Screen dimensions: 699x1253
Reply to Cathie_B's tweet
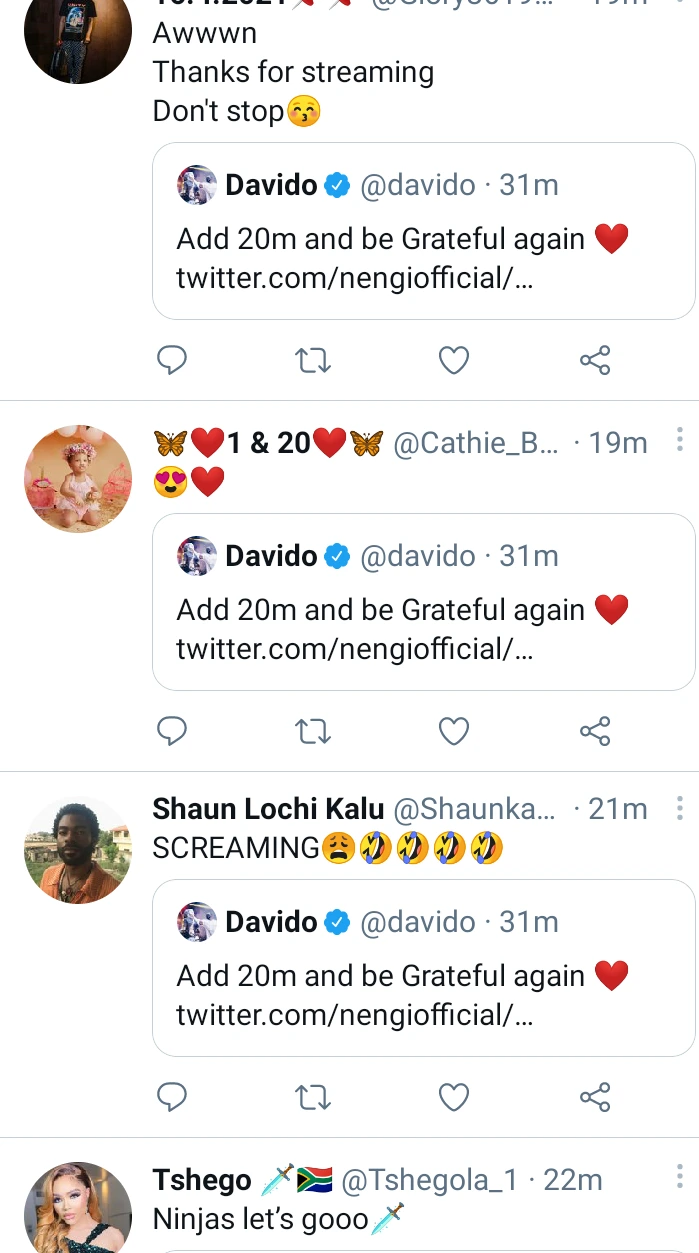coord(172,731)
